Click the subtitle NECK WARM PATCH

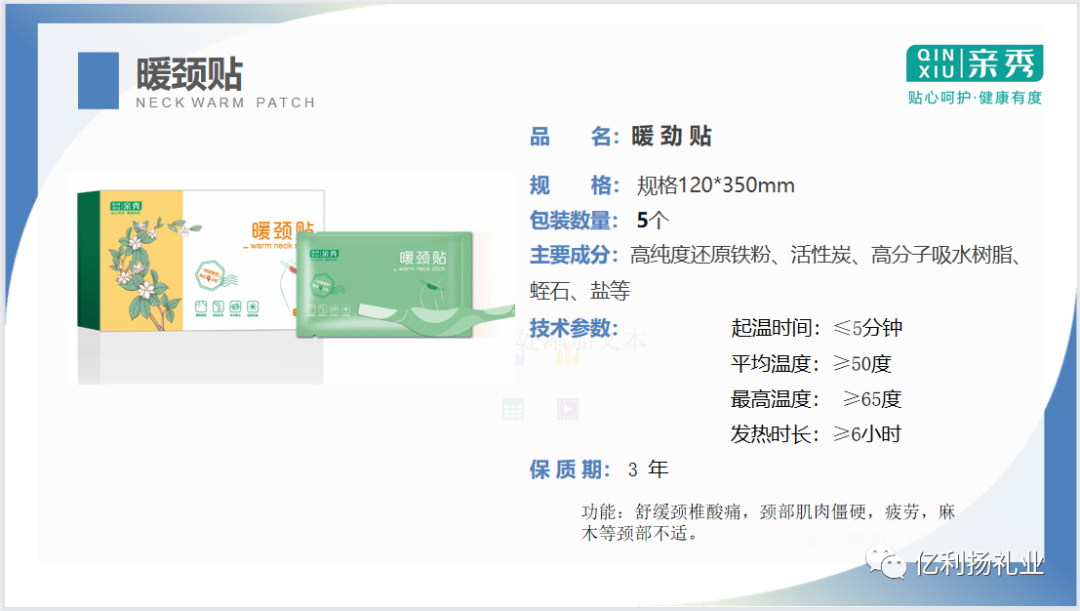(x=225, y=103)
